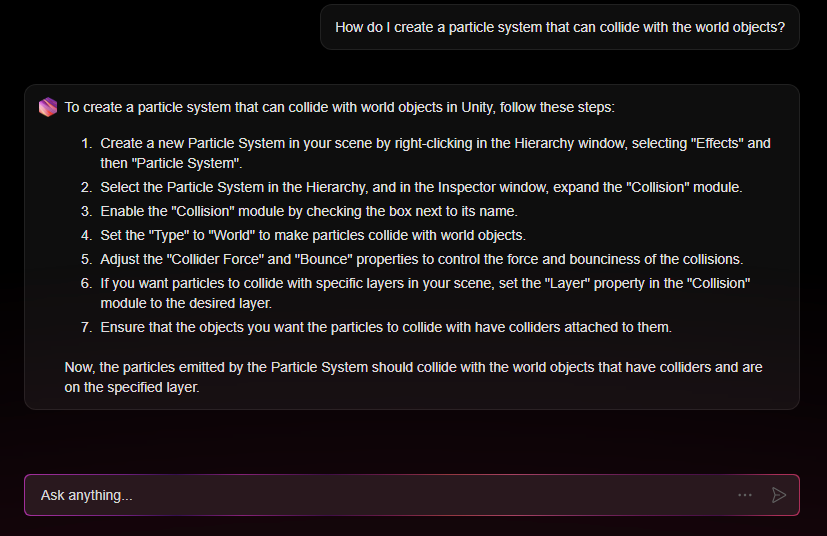Click the quoted "Bounce" text in step 5
This screenshot has height=536, width=827.
click(x=323, y=259)
